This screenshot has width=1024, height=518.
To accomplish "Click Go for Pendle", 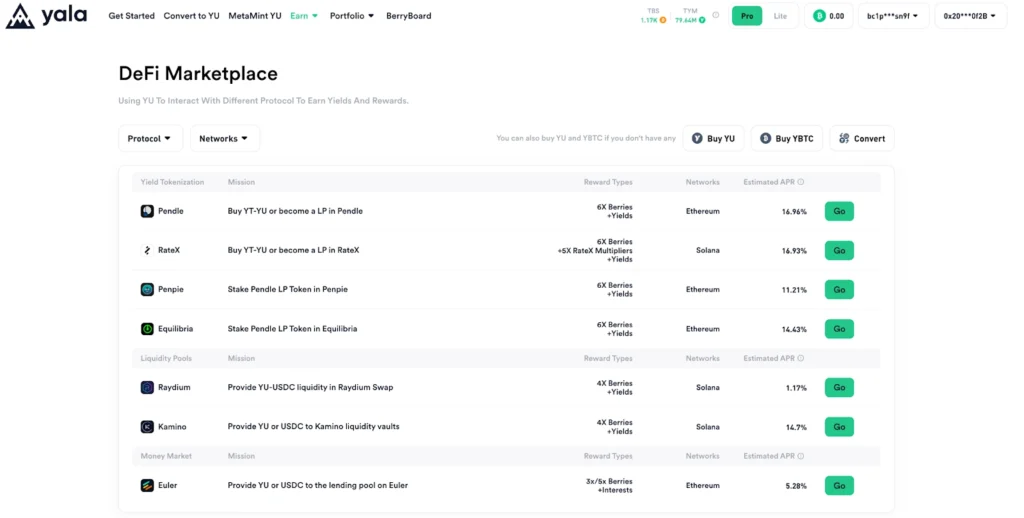I will click(839, 211).
